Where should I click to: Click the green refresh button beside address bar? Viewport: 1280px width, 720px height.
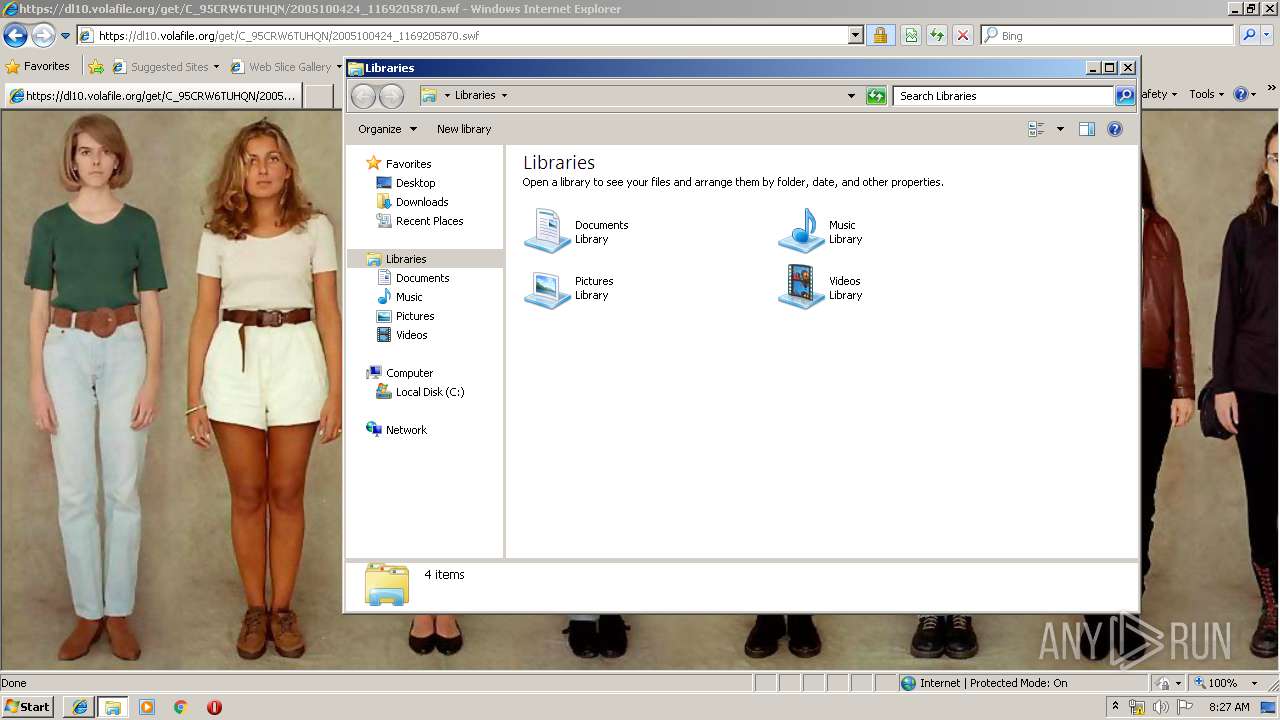[x=876, y=96]
